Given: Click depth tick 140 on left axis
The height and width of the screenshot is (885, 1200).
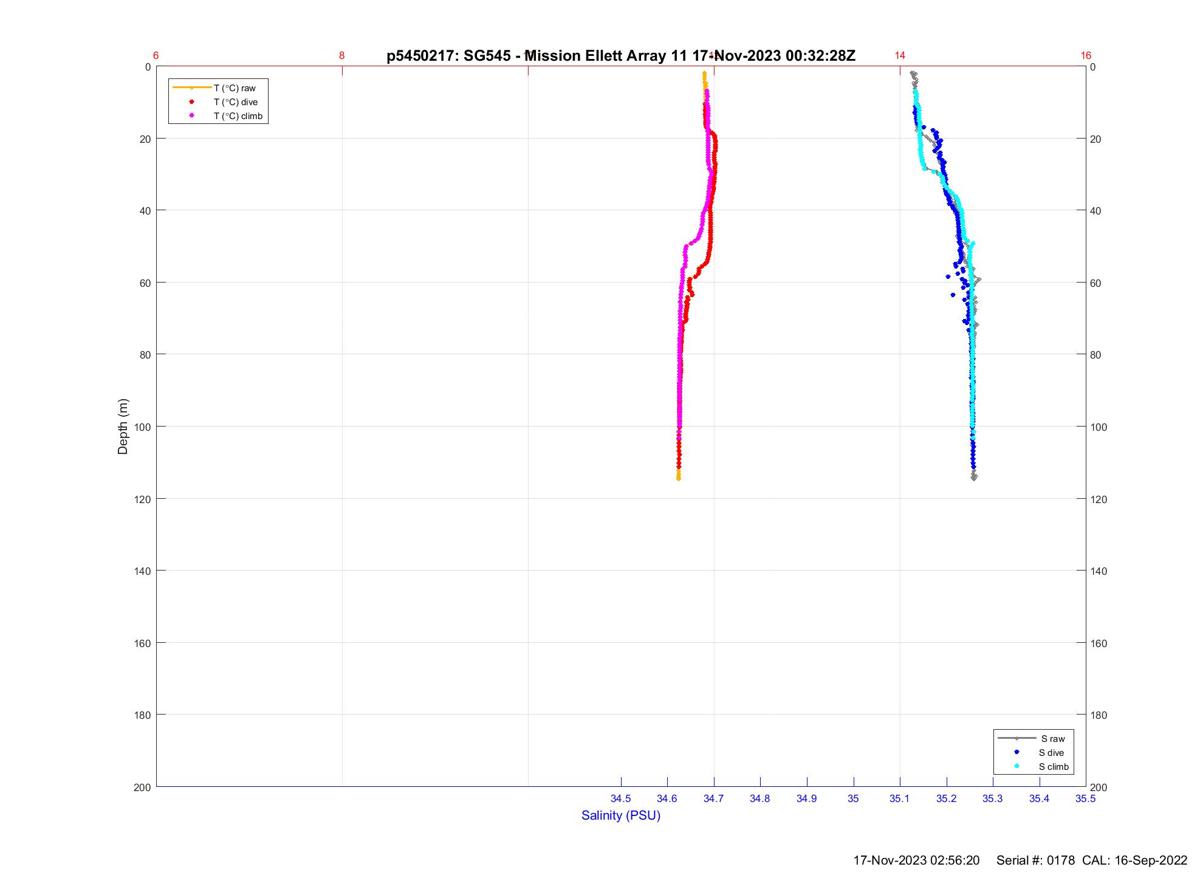Looking at the screenshot, I should click(142, 571).
